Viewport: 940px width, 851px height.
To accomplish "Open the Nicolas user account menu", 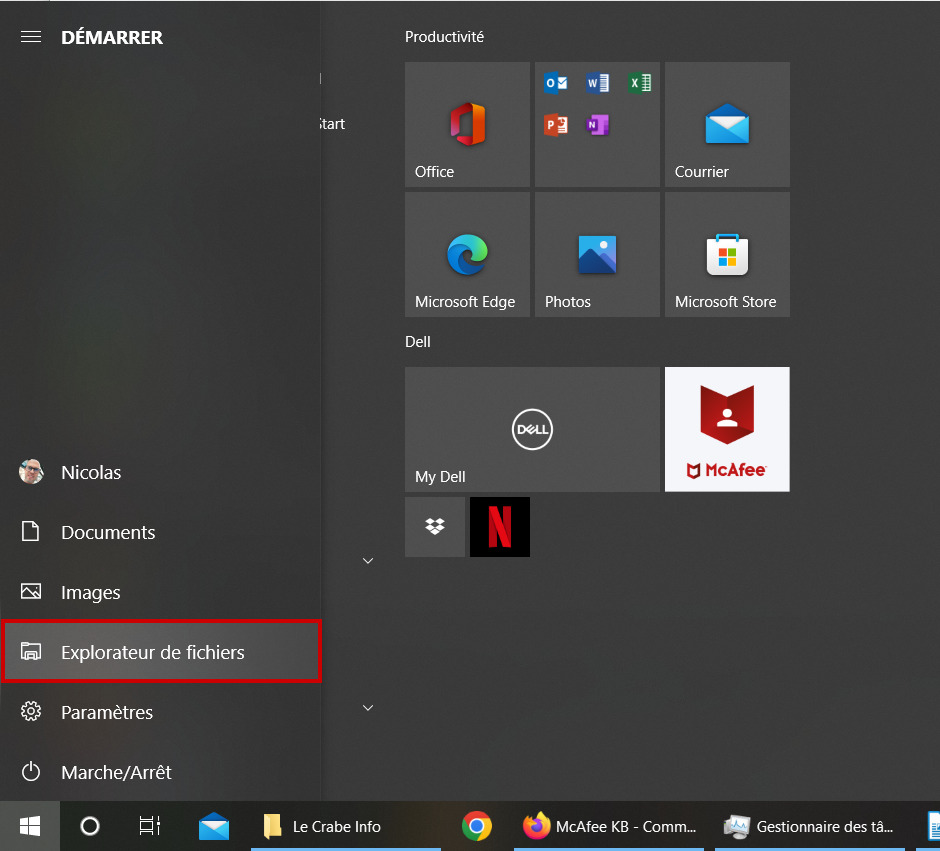I will (x=161, y=472).
